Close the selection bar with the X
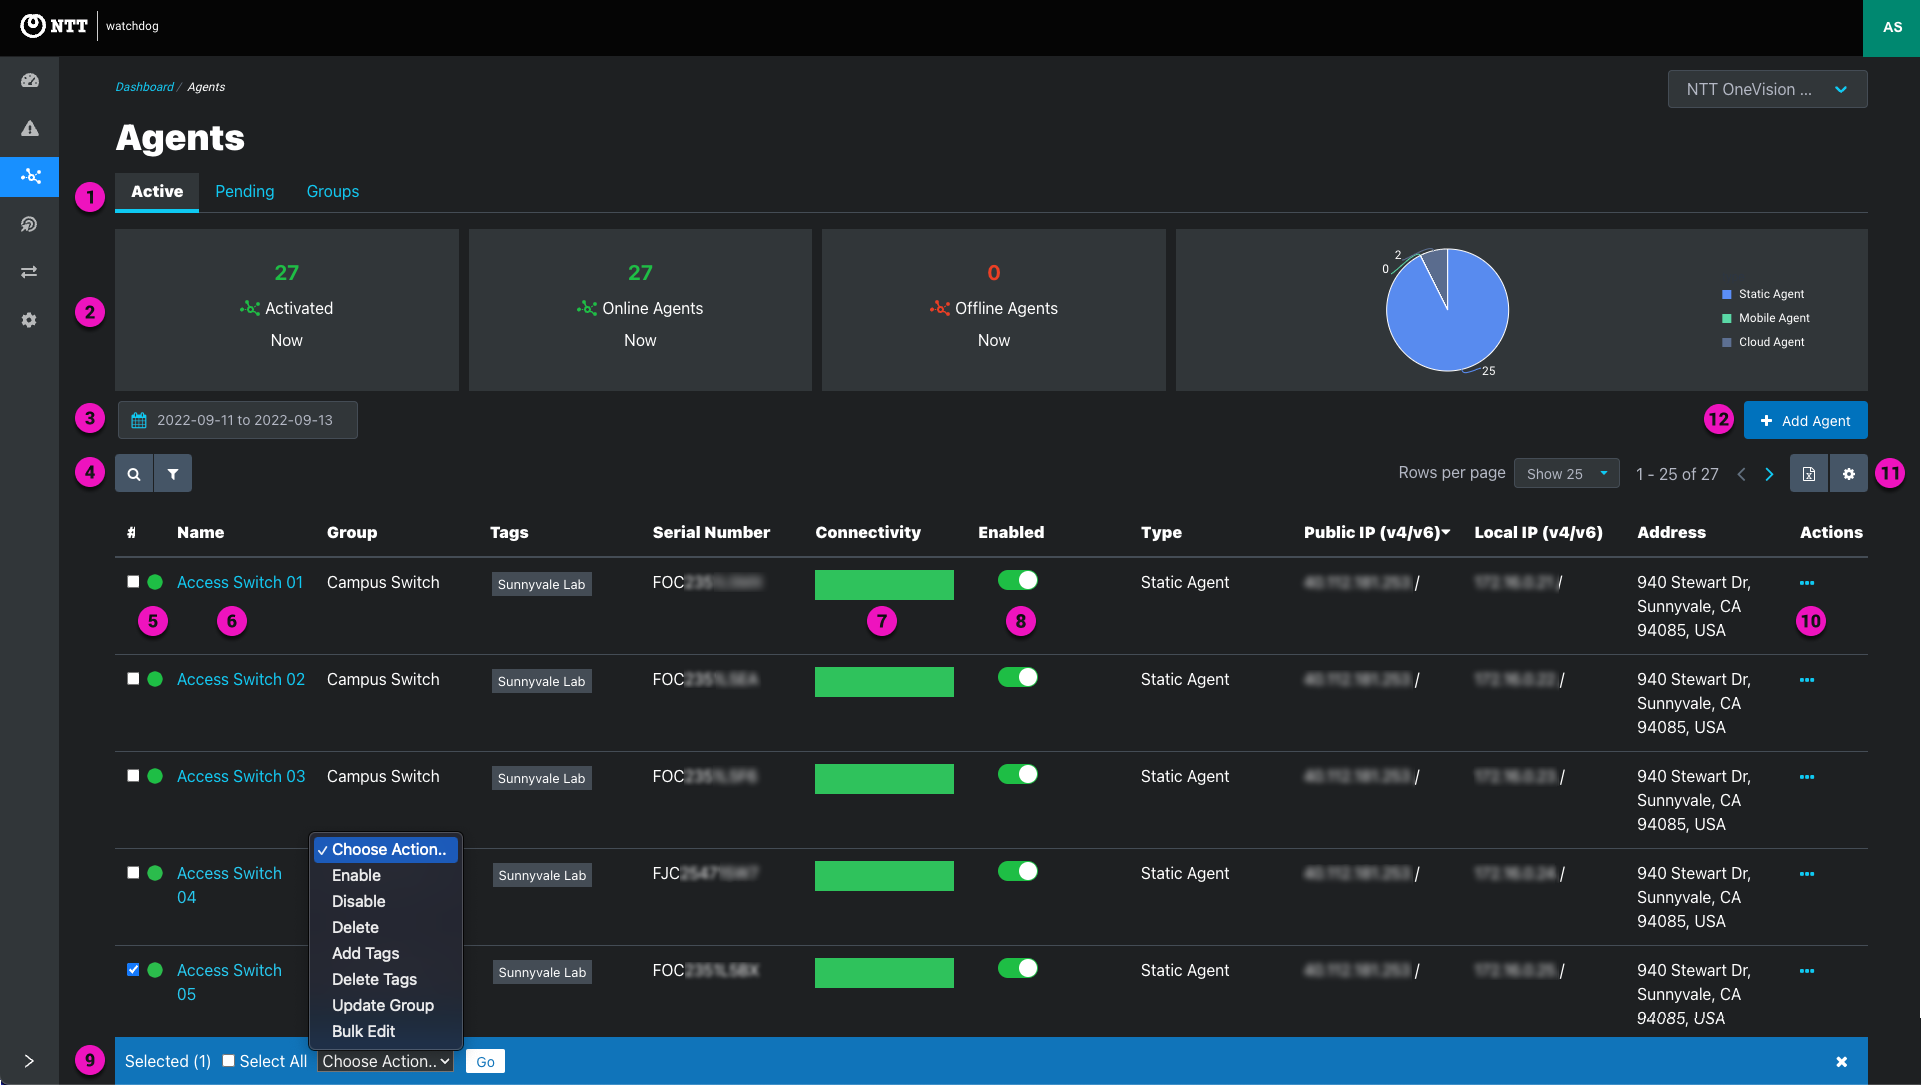This screenshot has width=1921, height=1085. tap(1842, 1062)
